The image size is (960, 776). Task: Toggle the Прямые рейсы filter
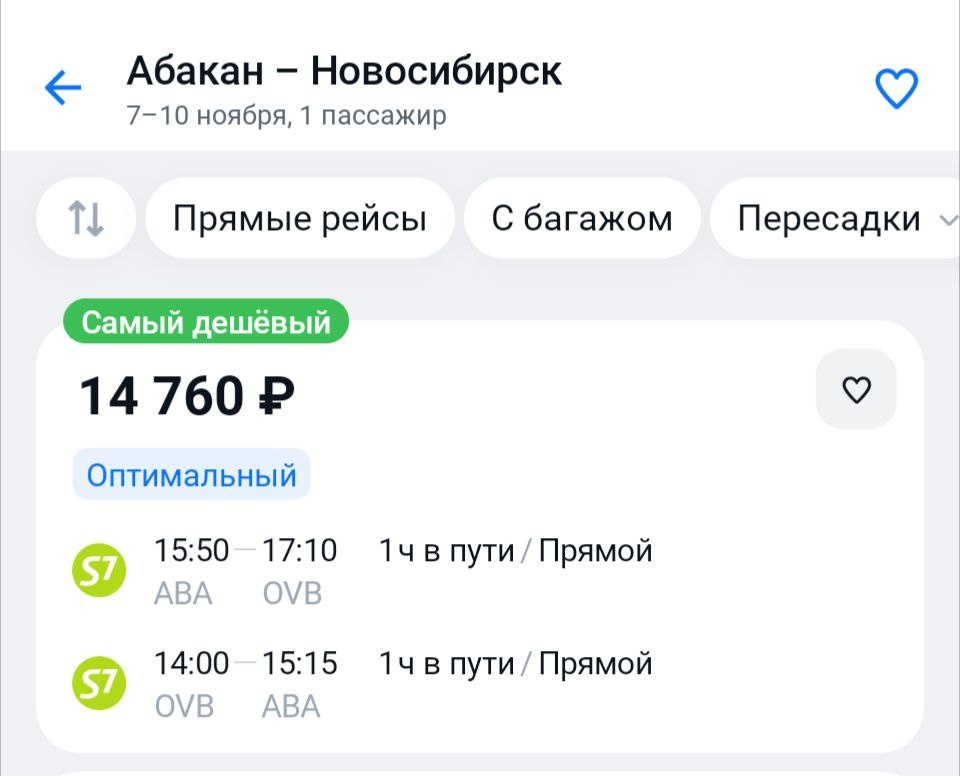point(299,218)
